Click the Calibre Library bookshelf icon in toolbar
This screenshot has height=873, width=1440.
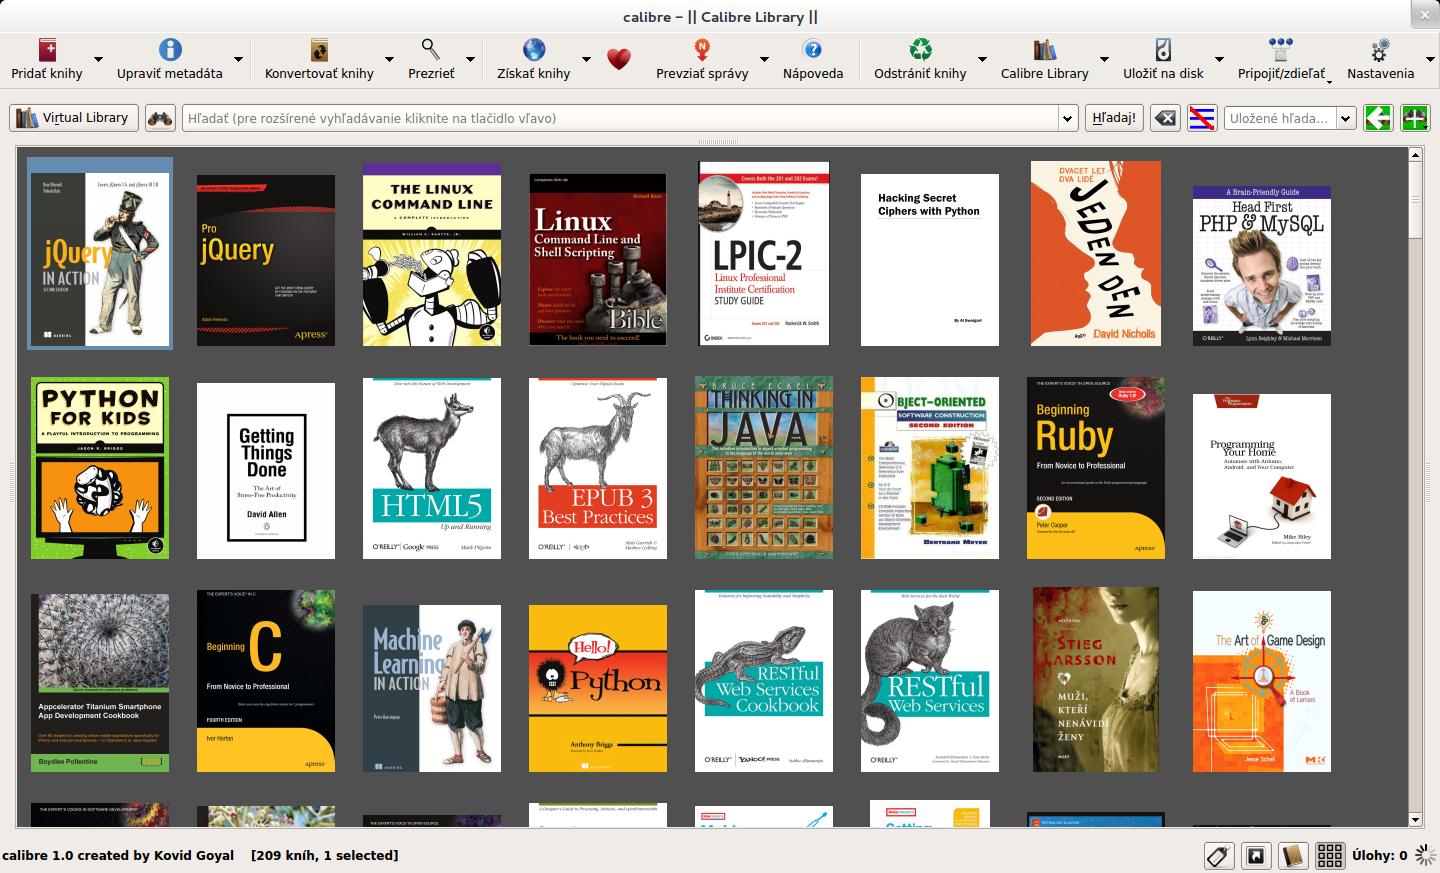(1045, 50)
